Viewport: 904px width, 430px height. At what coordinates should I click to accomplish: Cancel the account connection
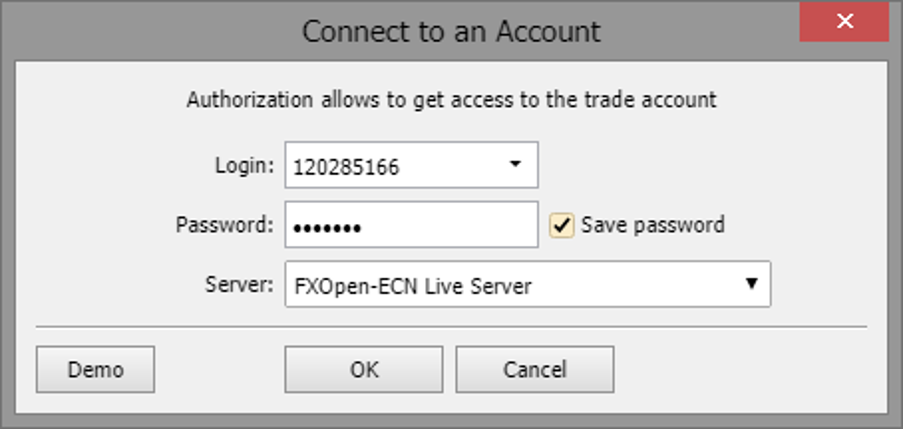[x=535, y=369]
